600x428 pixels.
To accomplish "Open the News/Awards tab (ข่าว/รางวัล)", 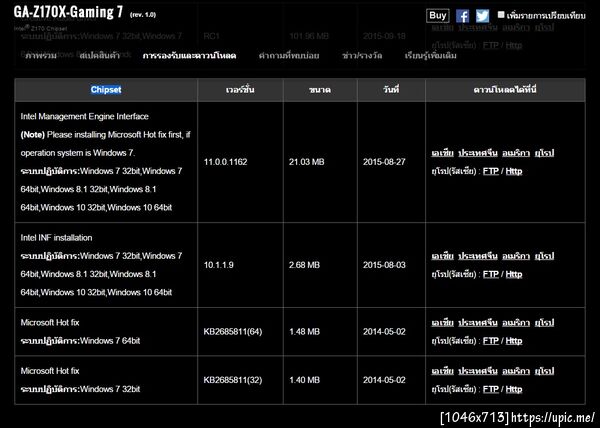I will tap(362, 55).
